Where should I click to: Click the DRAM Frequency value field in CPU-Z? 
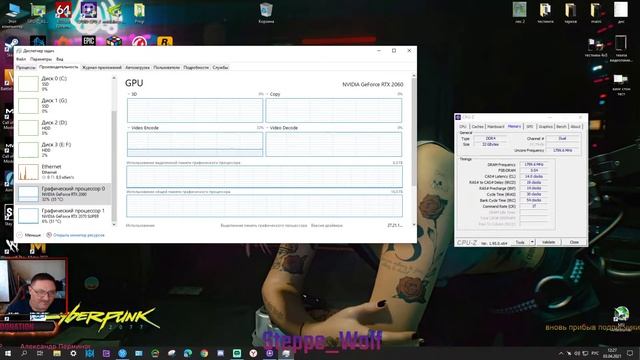(534, 164)
